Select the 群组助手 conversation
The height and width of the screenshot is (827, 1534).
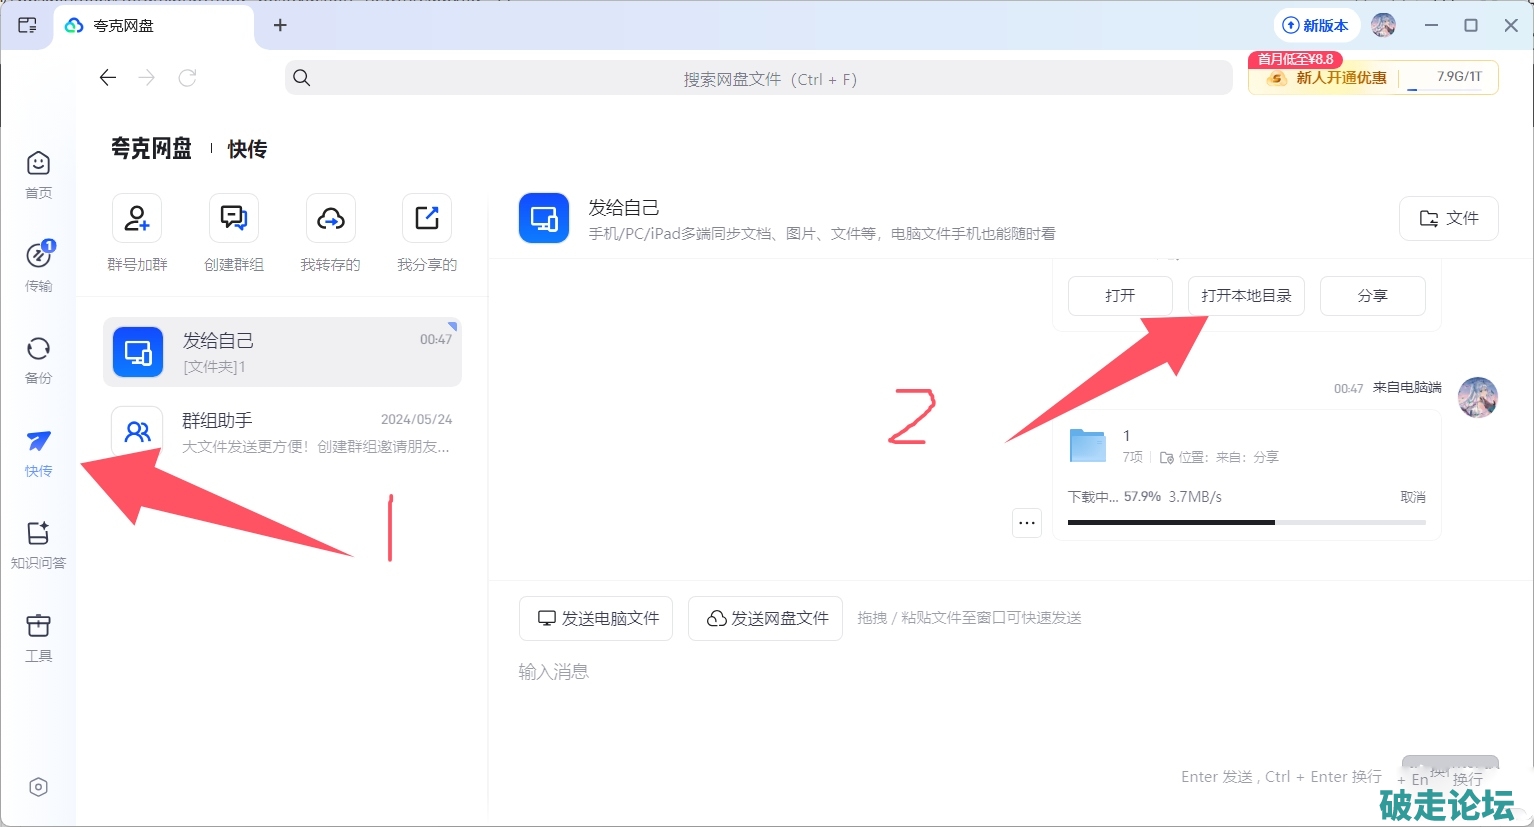pos(282,432)
